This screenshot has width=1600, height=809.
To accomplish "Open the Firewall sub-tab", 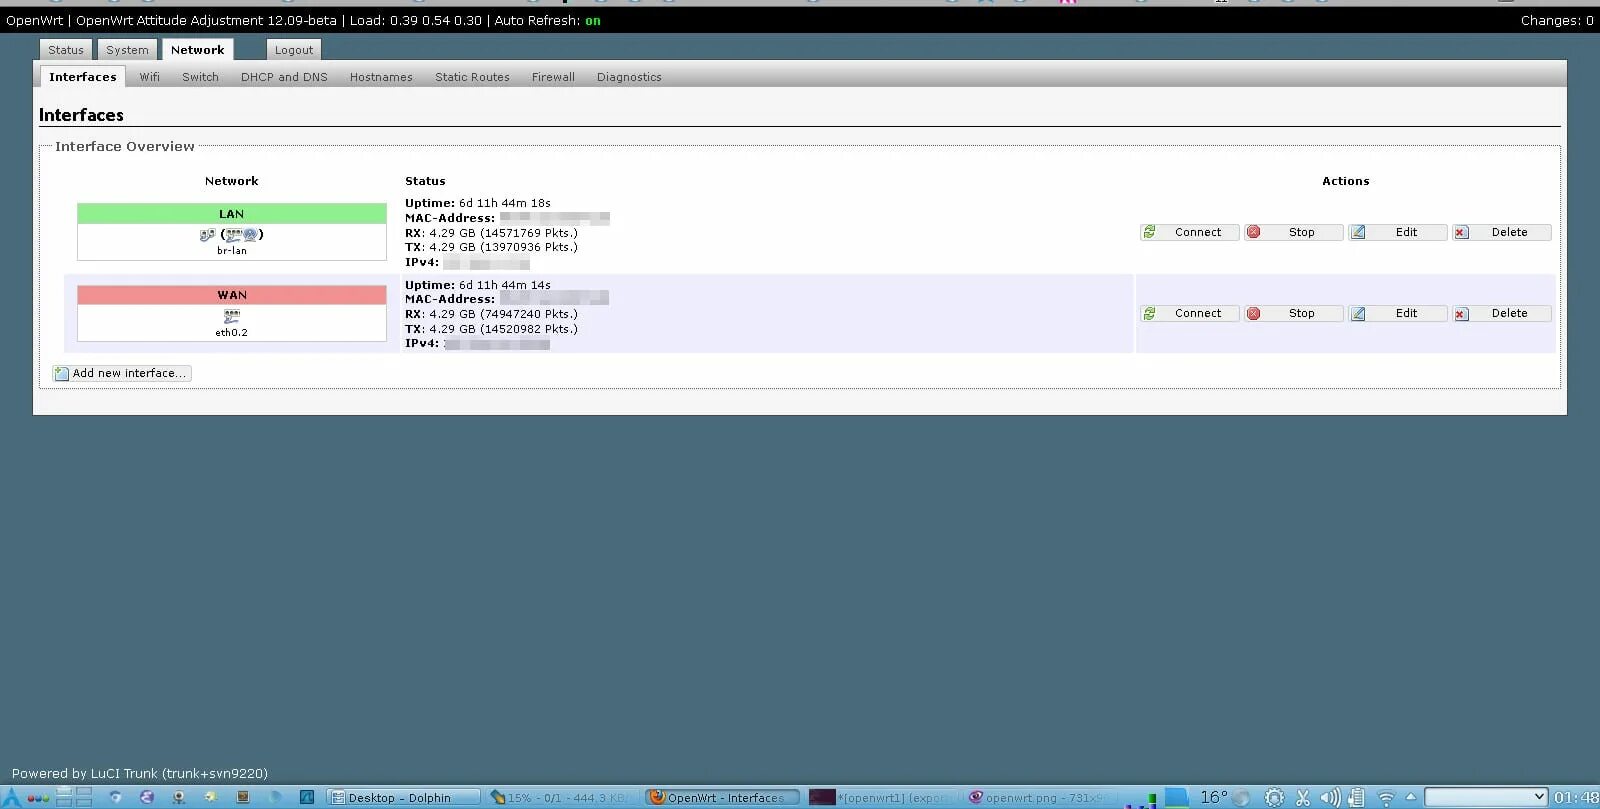I will tap(553, 77).
